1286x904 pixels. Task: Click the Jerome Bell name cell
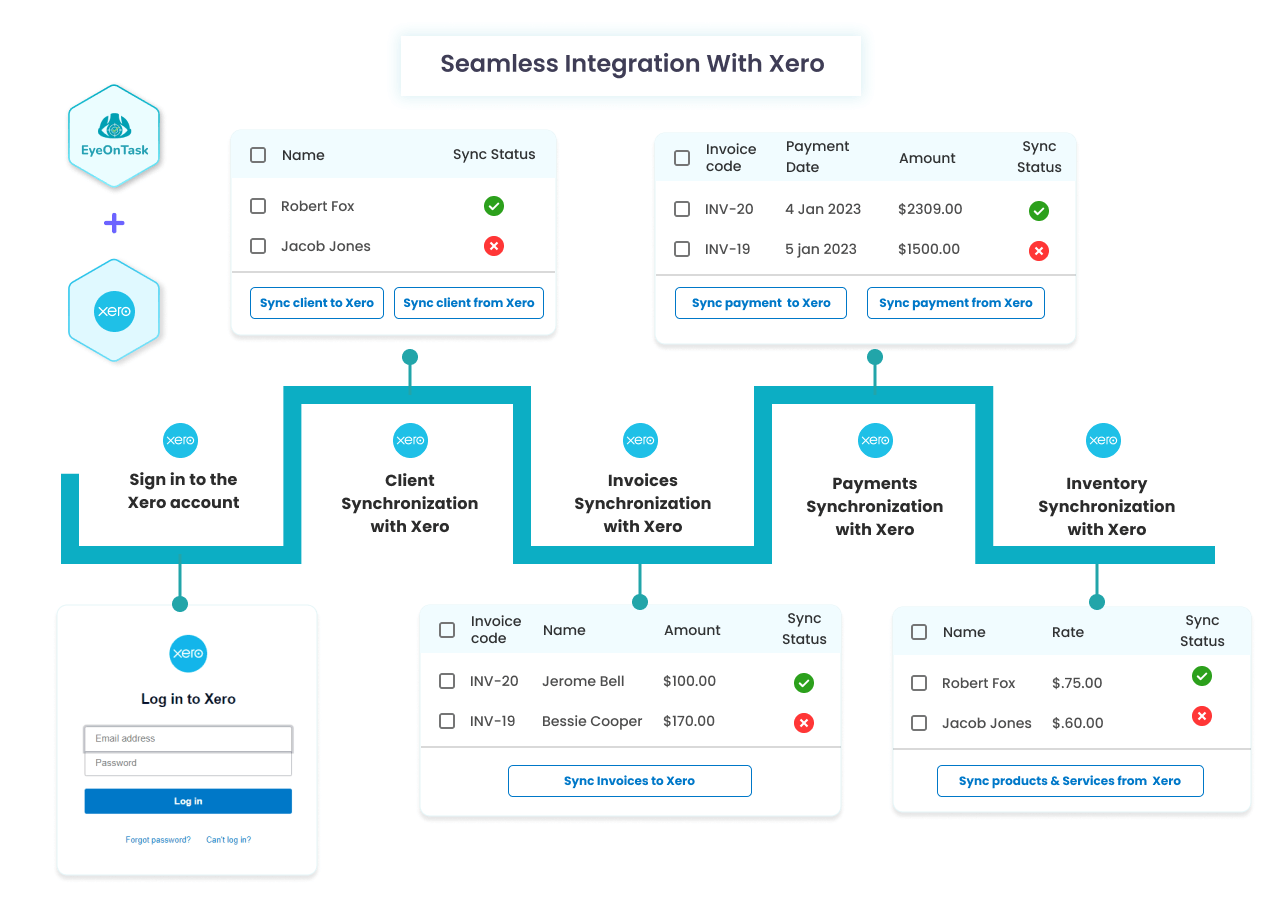tap(583, 681)
